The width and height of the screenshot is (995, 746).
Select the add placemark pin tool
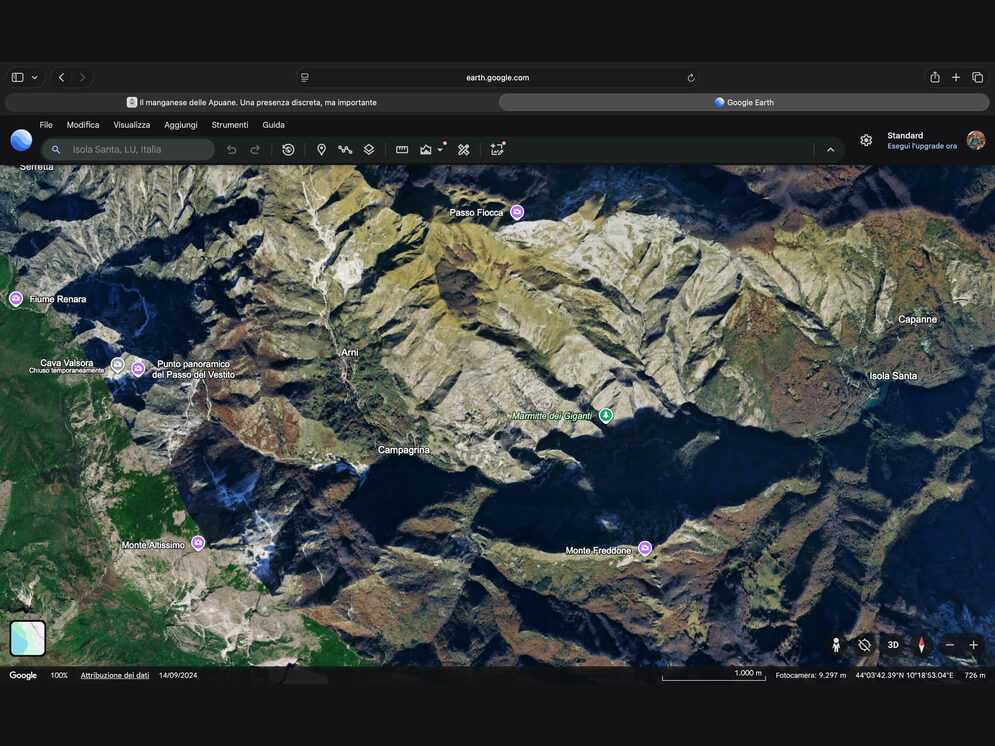(322, 150)
